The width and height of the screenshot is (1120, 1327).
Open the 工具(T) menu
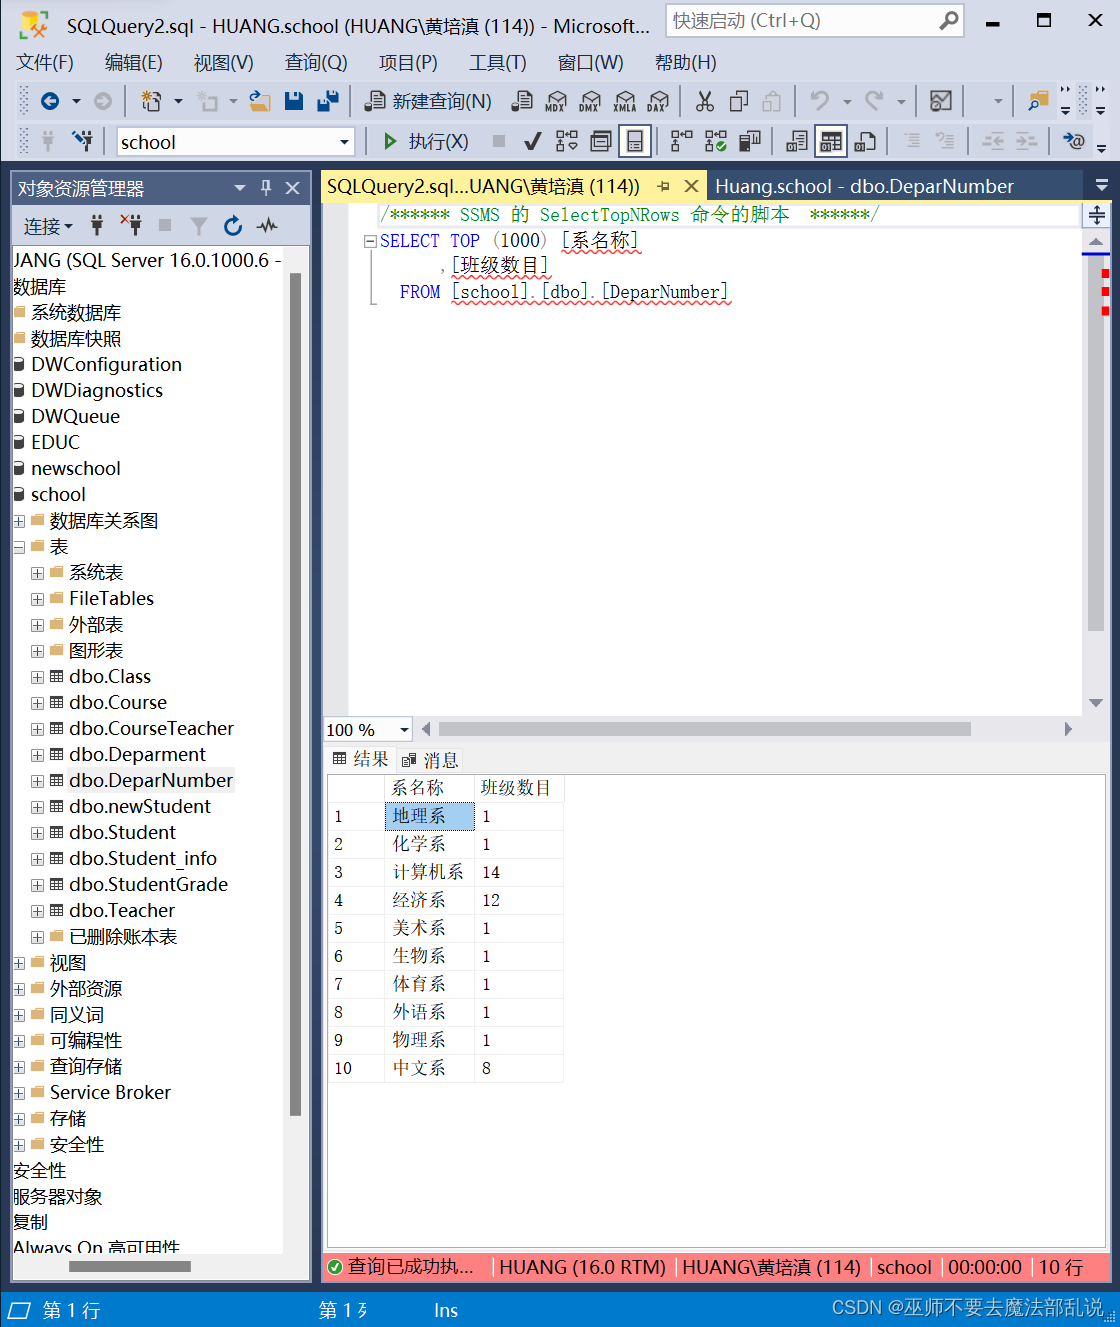498,62
